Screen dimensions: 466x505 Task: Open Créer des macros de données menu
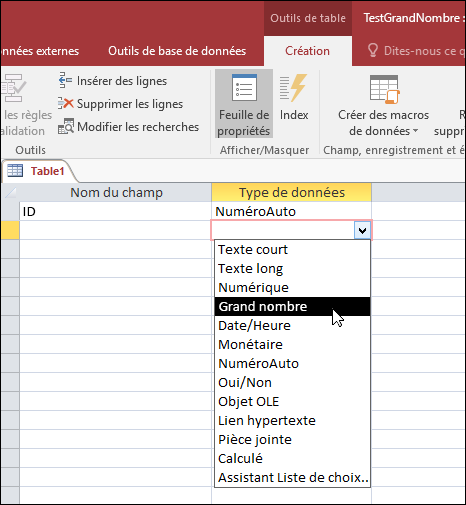pos(383,105)
